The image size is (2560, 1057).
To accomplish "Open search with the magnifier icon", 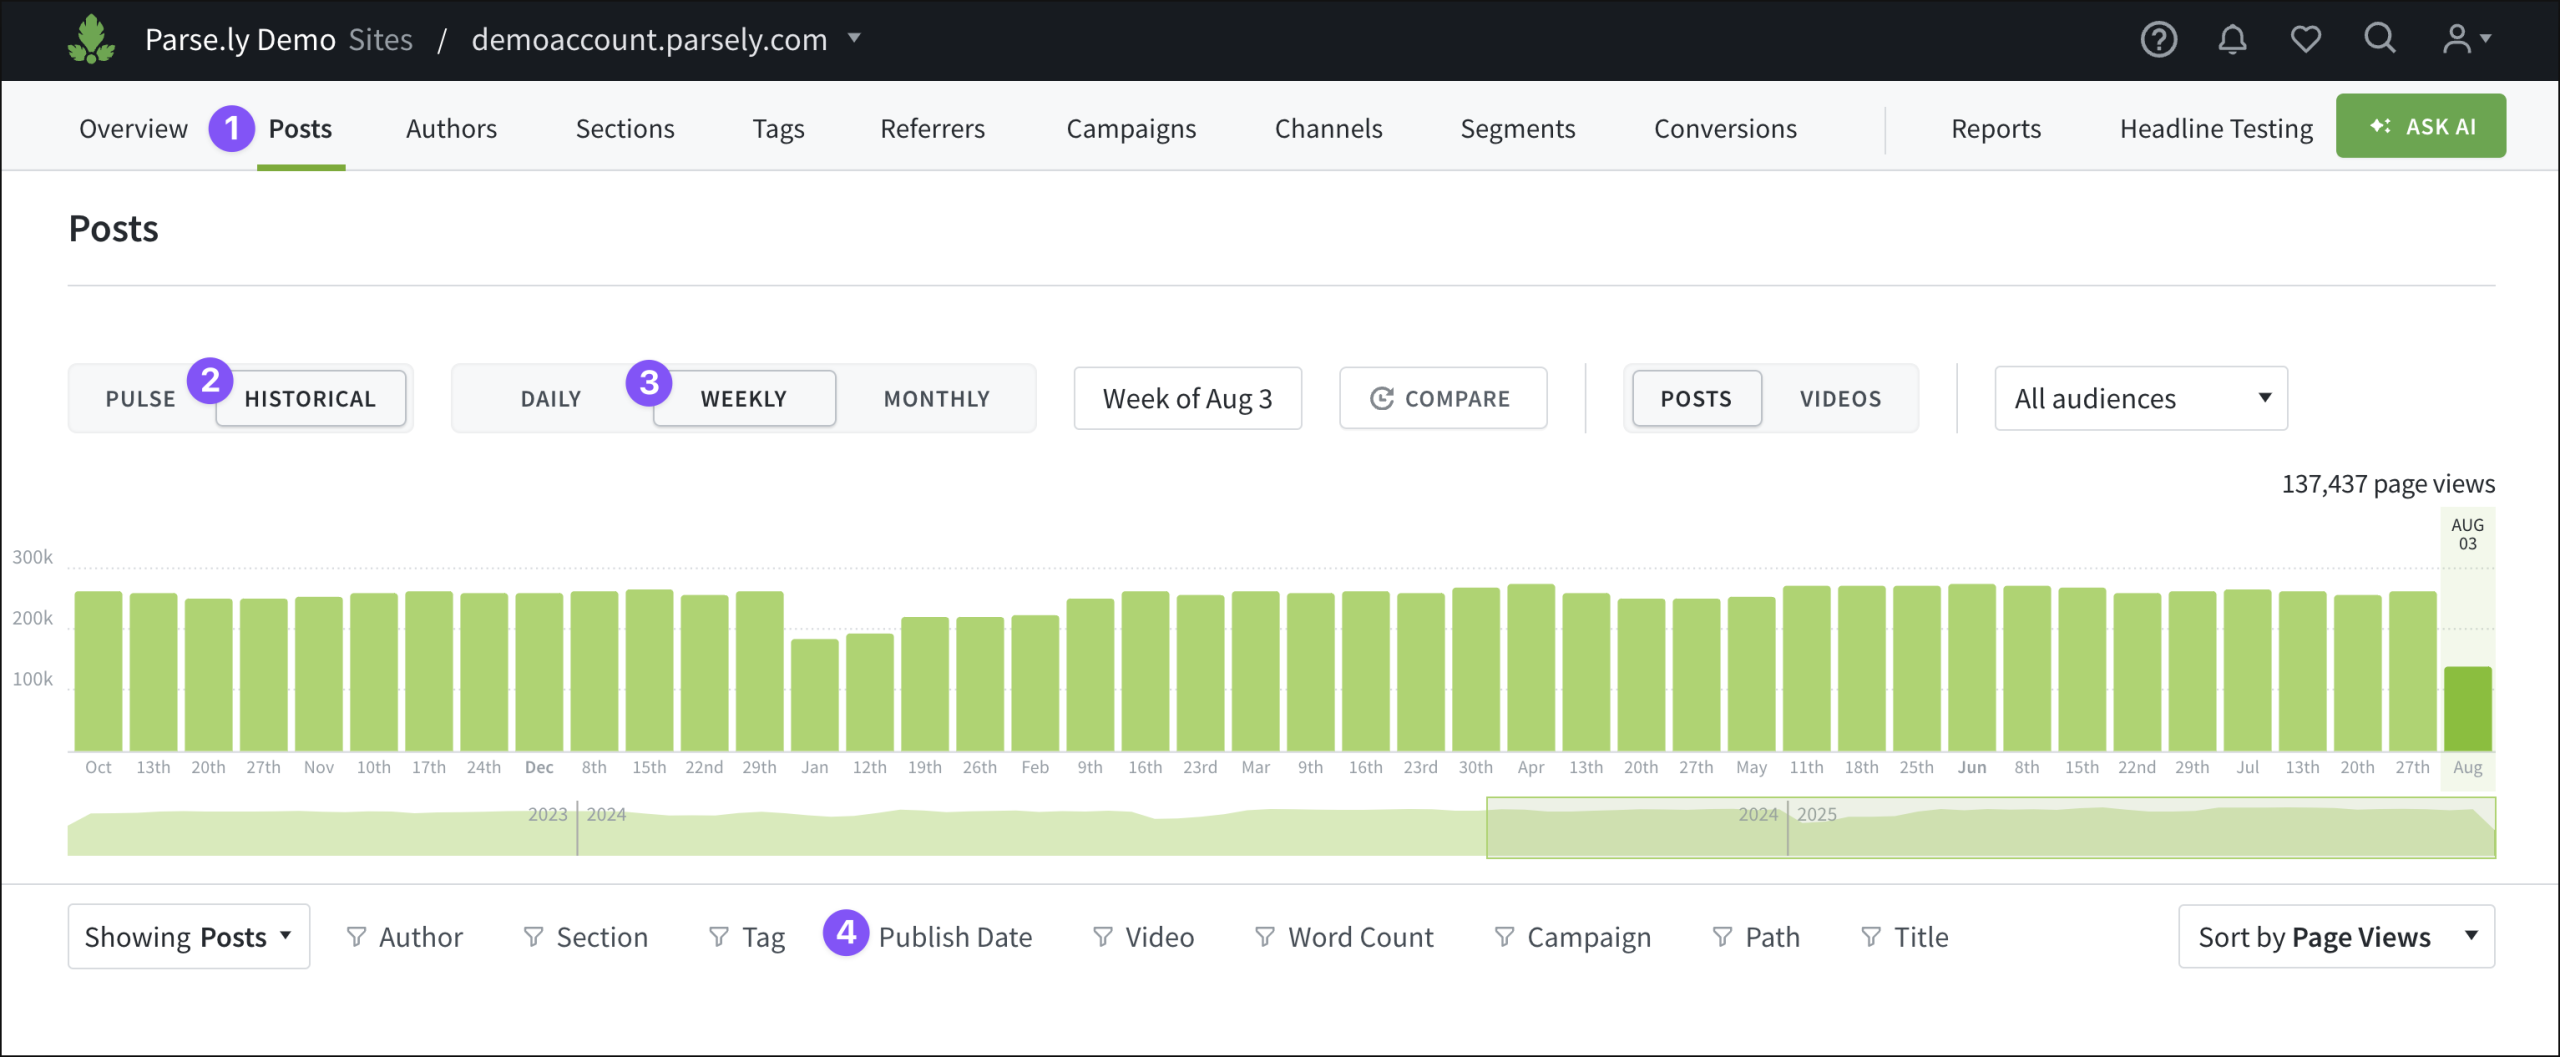I will [2380, 39].
